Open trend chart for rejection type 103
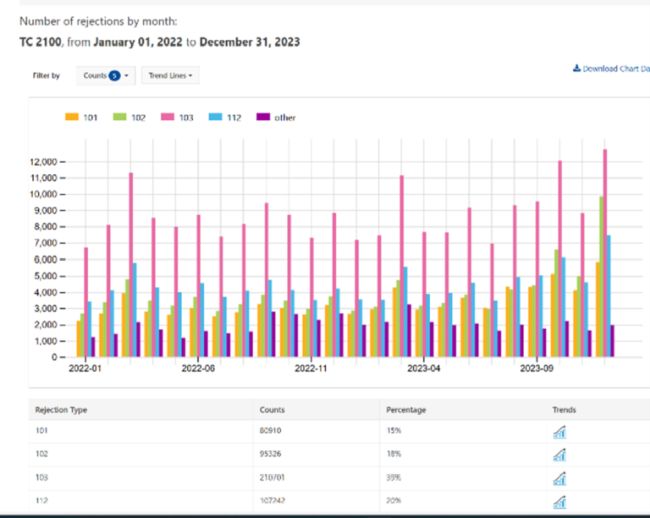 point(559,477)
